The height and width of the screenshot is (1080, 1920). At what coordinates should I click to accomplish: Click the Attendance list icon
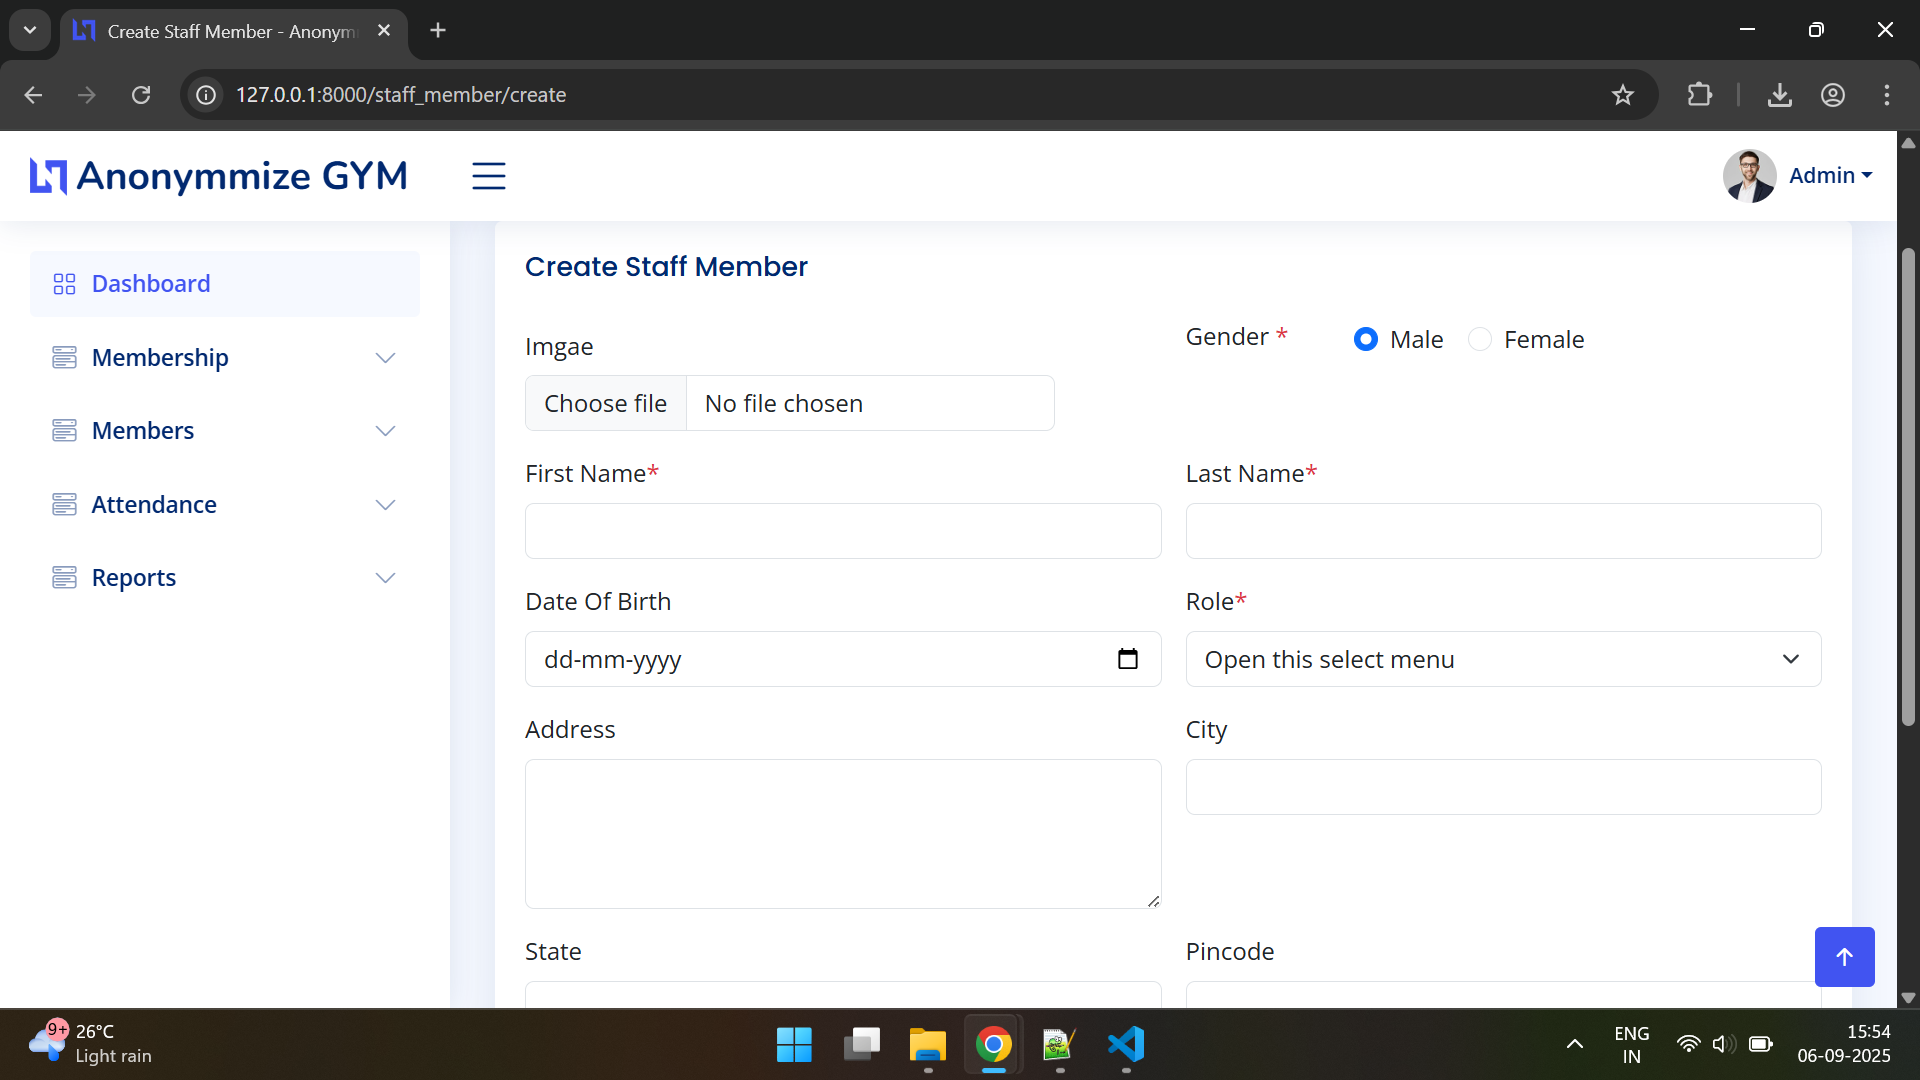pyautogui.click(x=64, y=504)
